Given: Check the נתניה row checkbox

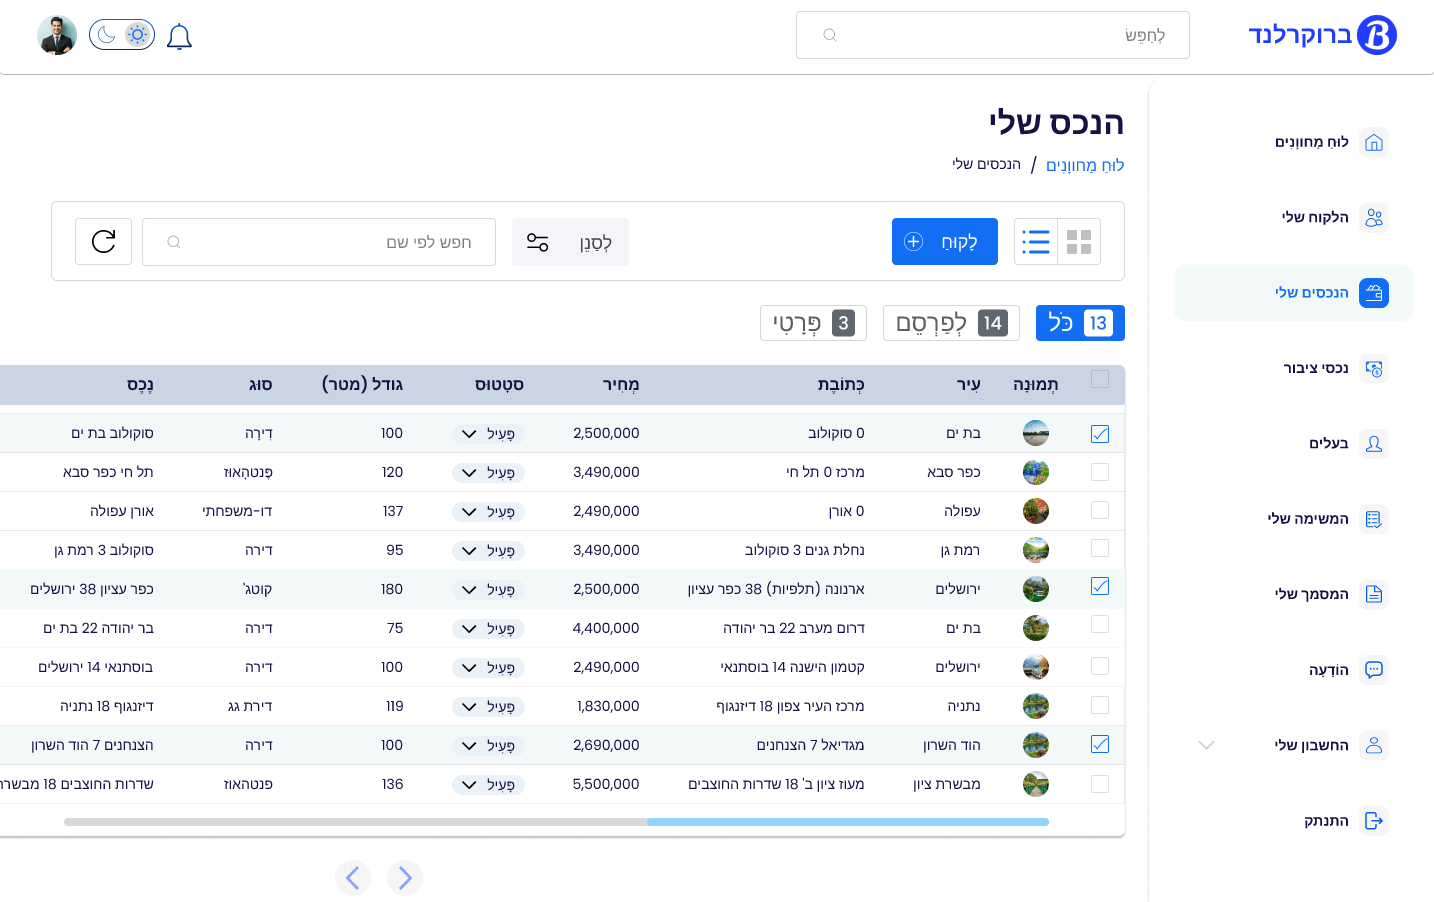Looking at the screenshot, I should [x=1100, y=705].
